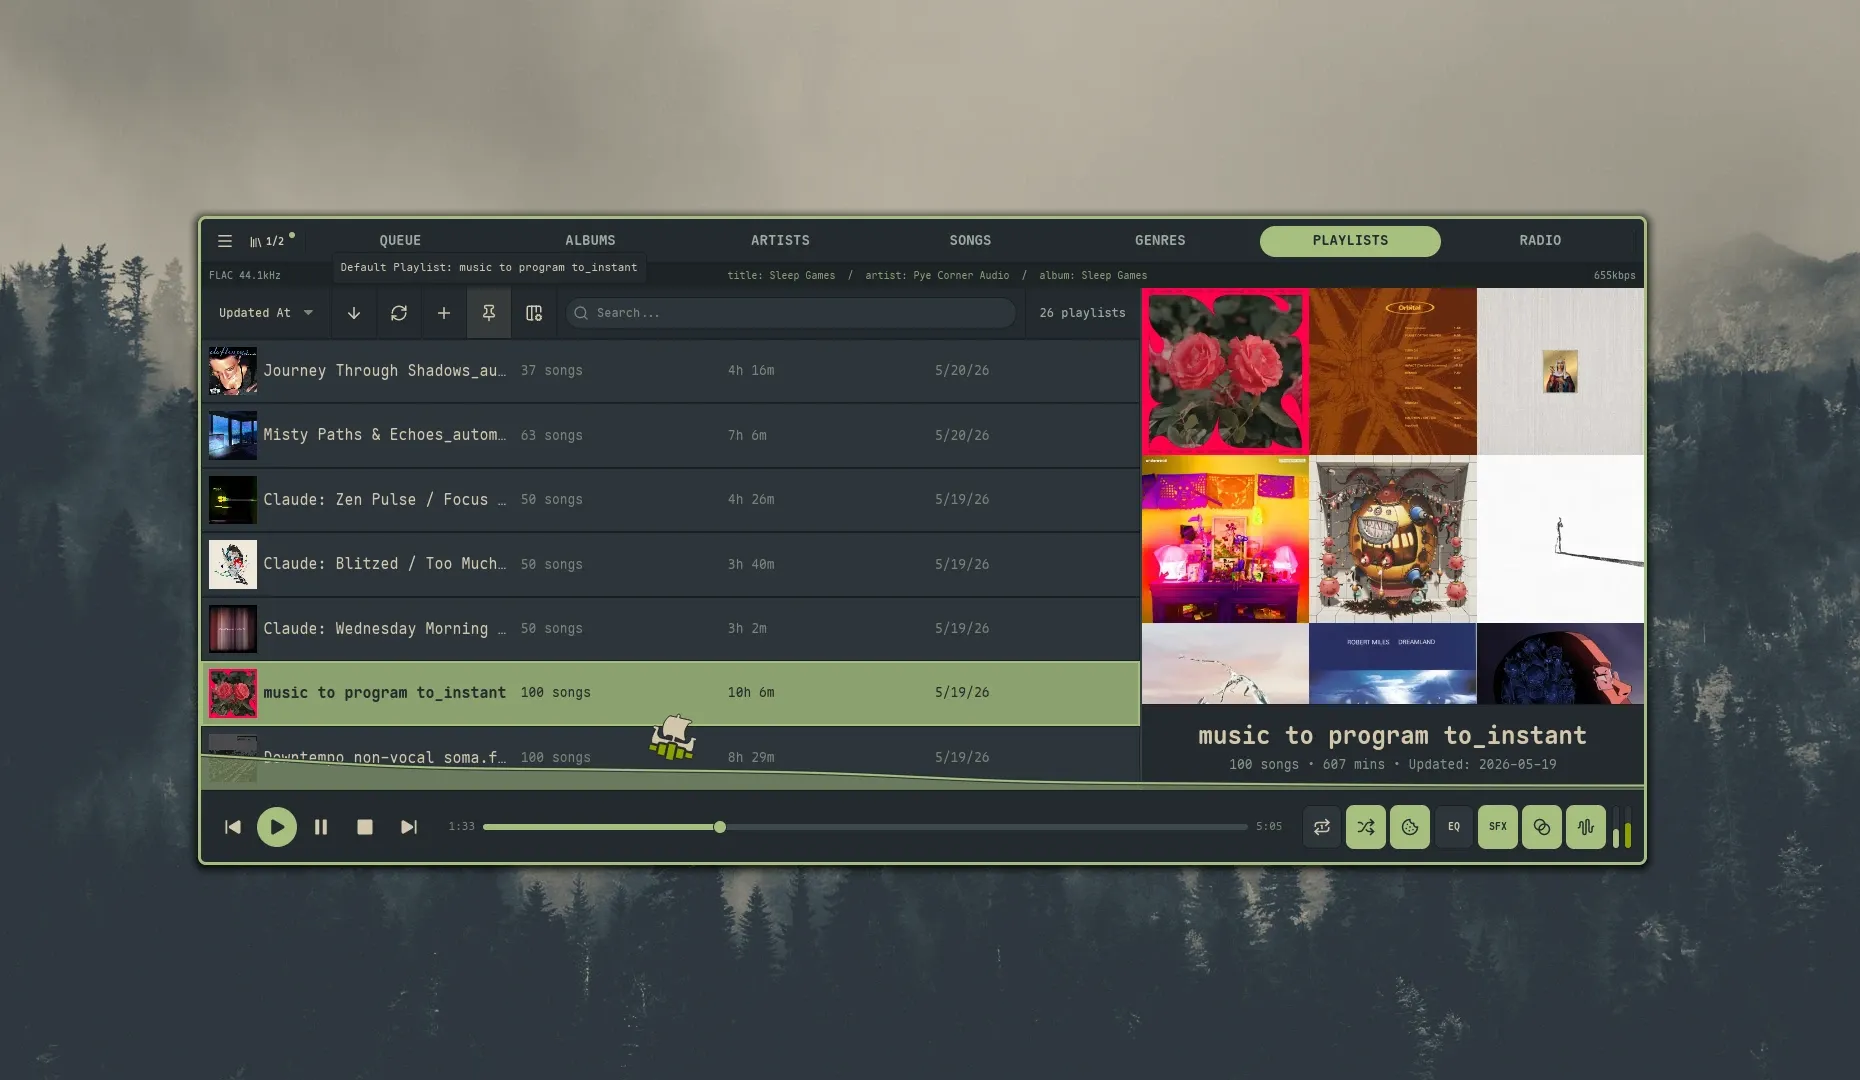Toggle the waveform visualizer button
The image size is (1860, 1080).
click(x=1586, y=827)
